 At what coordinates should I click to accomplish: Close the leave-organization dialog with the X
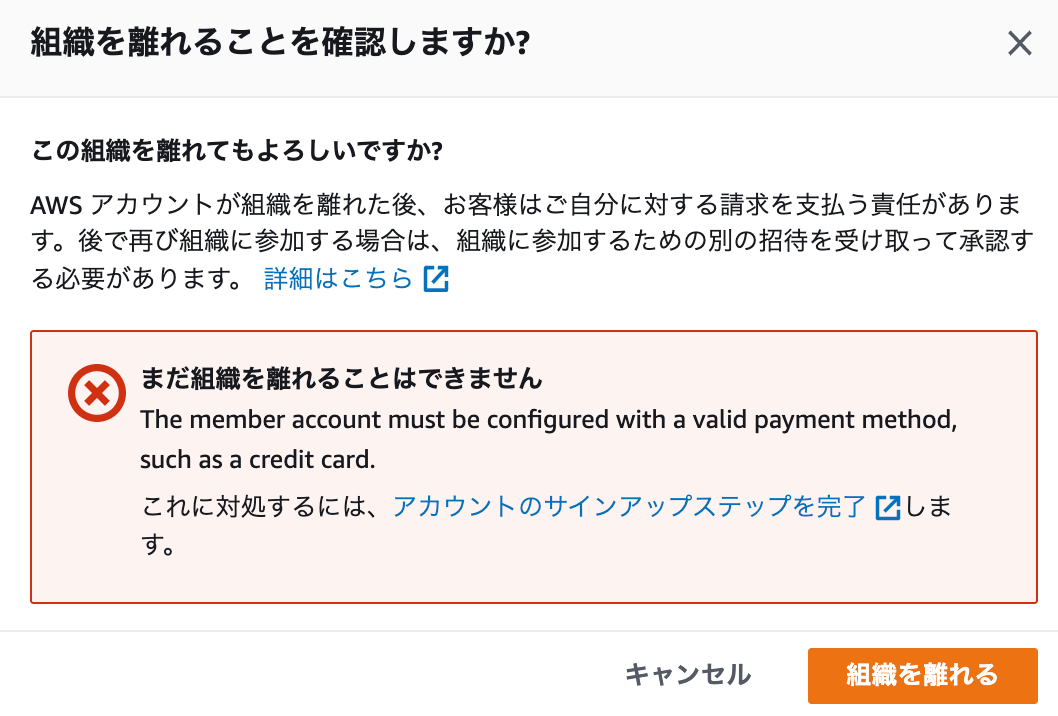coord(1019,43)
